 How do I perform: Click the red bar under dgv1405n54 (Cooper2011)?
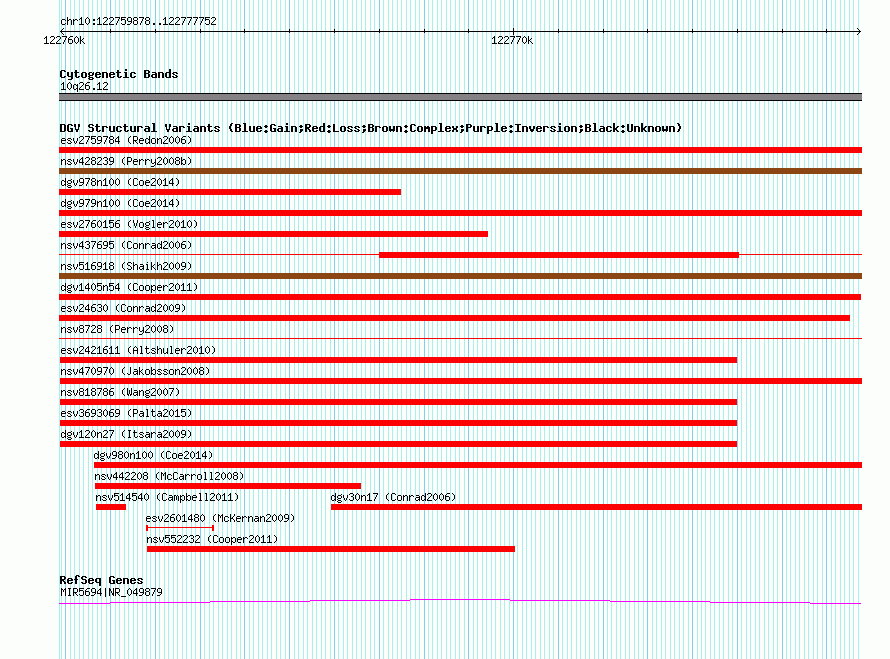pos(460,297)
